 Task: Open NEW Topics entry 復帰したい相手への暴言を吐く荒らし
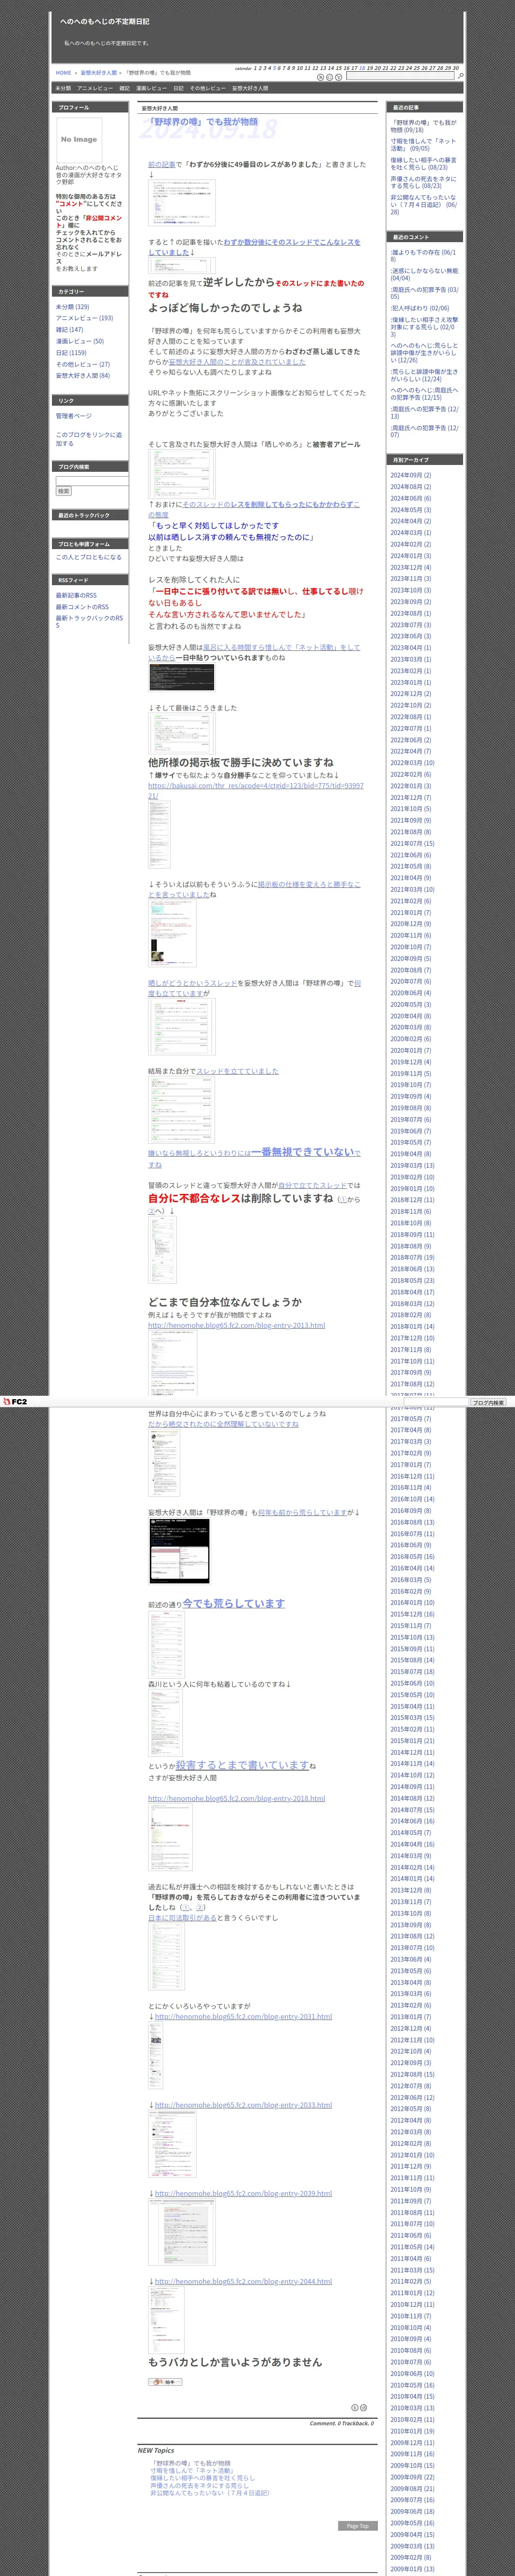coord(202,2478)
